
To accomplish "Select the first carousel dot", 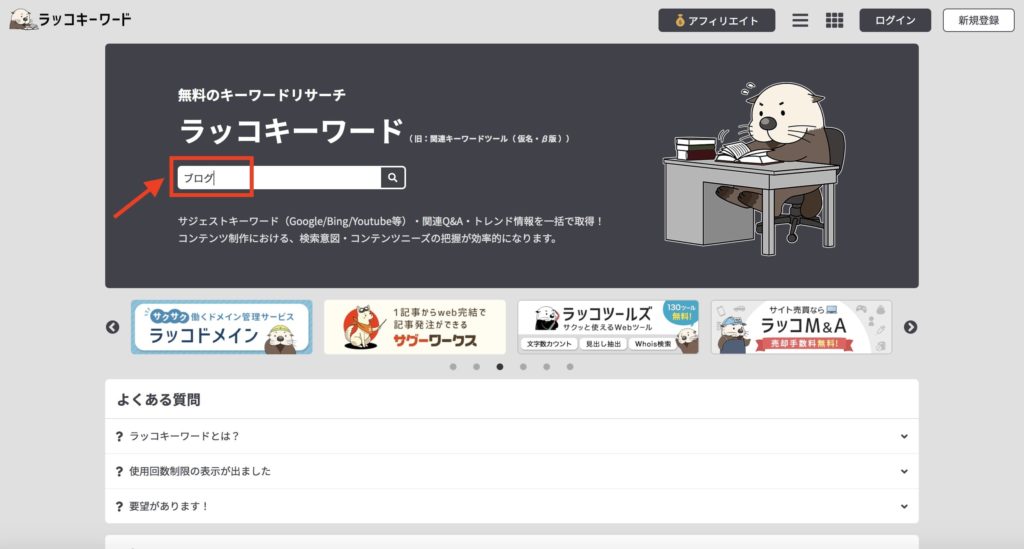I will click(453, 367).
